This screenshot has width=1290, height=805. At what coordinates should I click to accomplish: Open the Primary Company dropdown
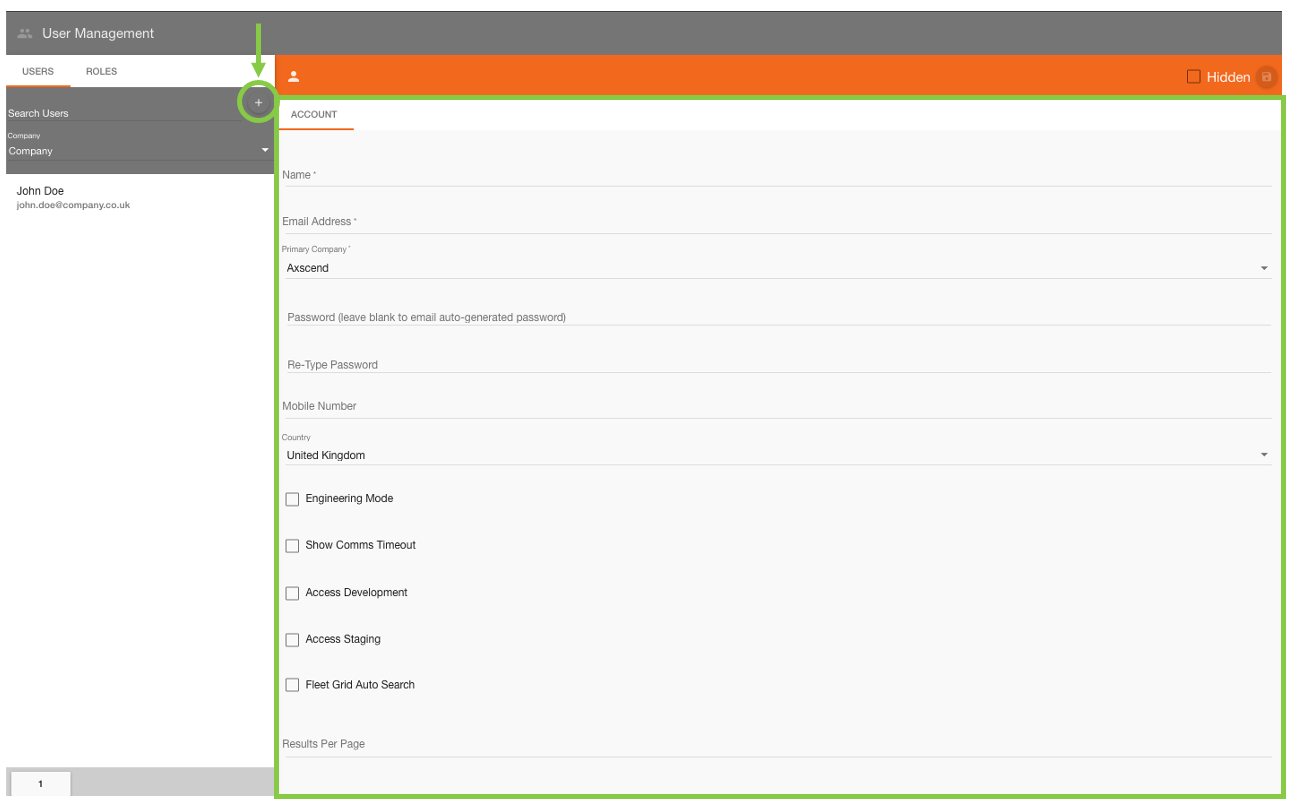click(776, 268)
